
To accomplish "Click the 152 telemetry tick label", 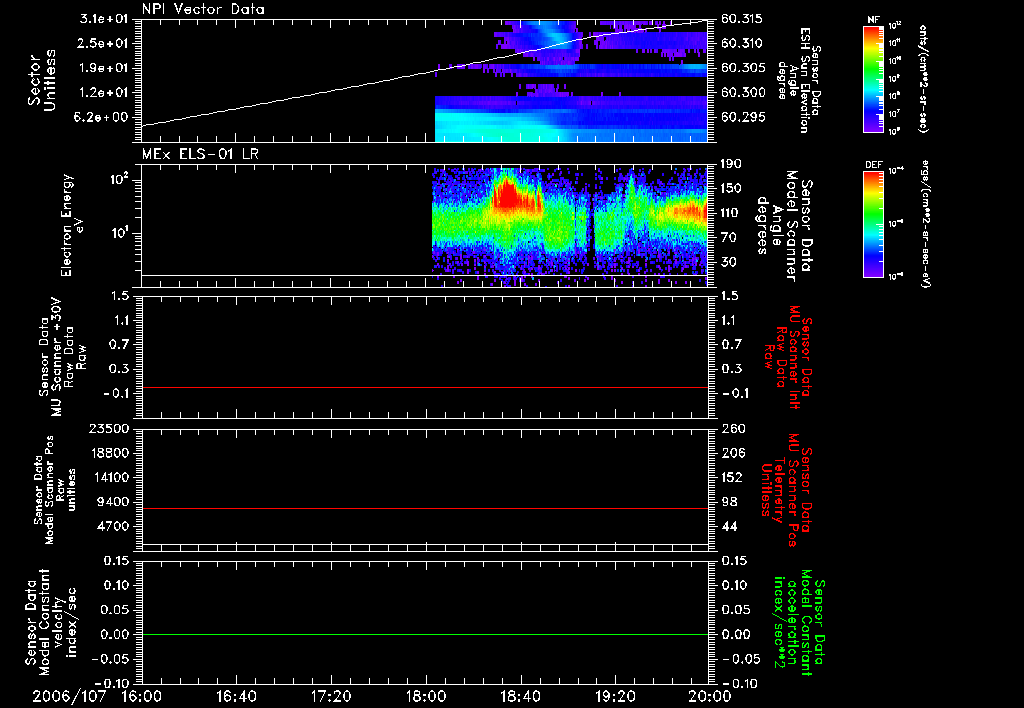I will (x=732, y=477).
